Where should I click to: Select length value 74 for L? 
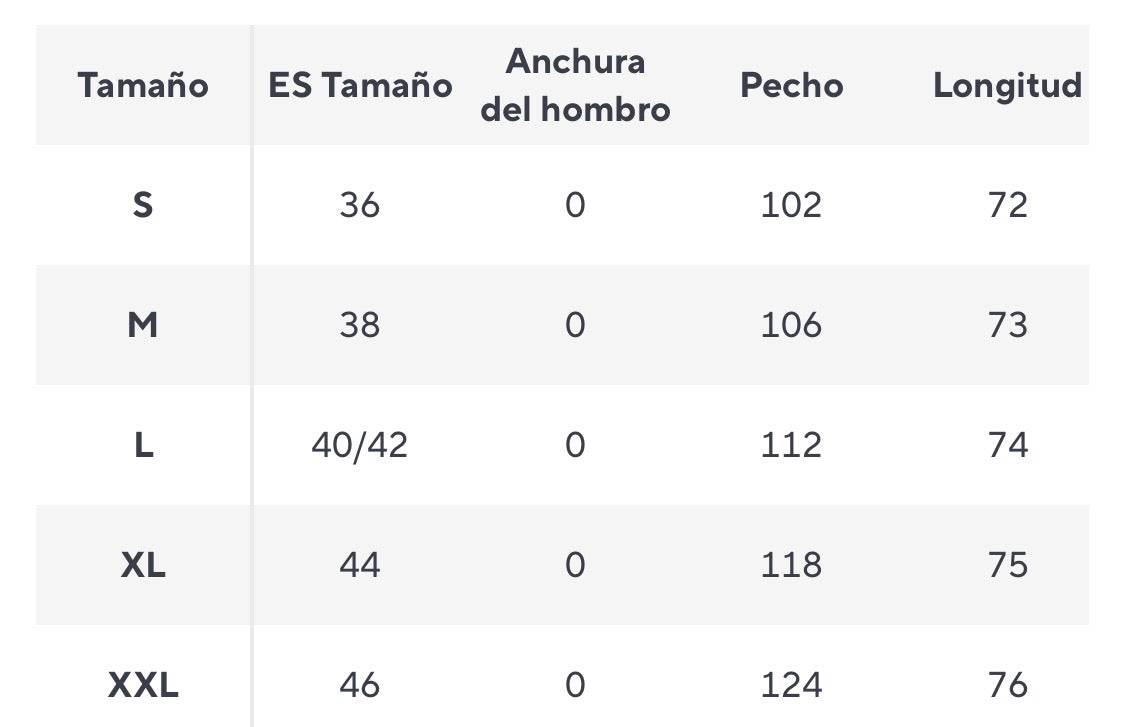coord(1007,445)
